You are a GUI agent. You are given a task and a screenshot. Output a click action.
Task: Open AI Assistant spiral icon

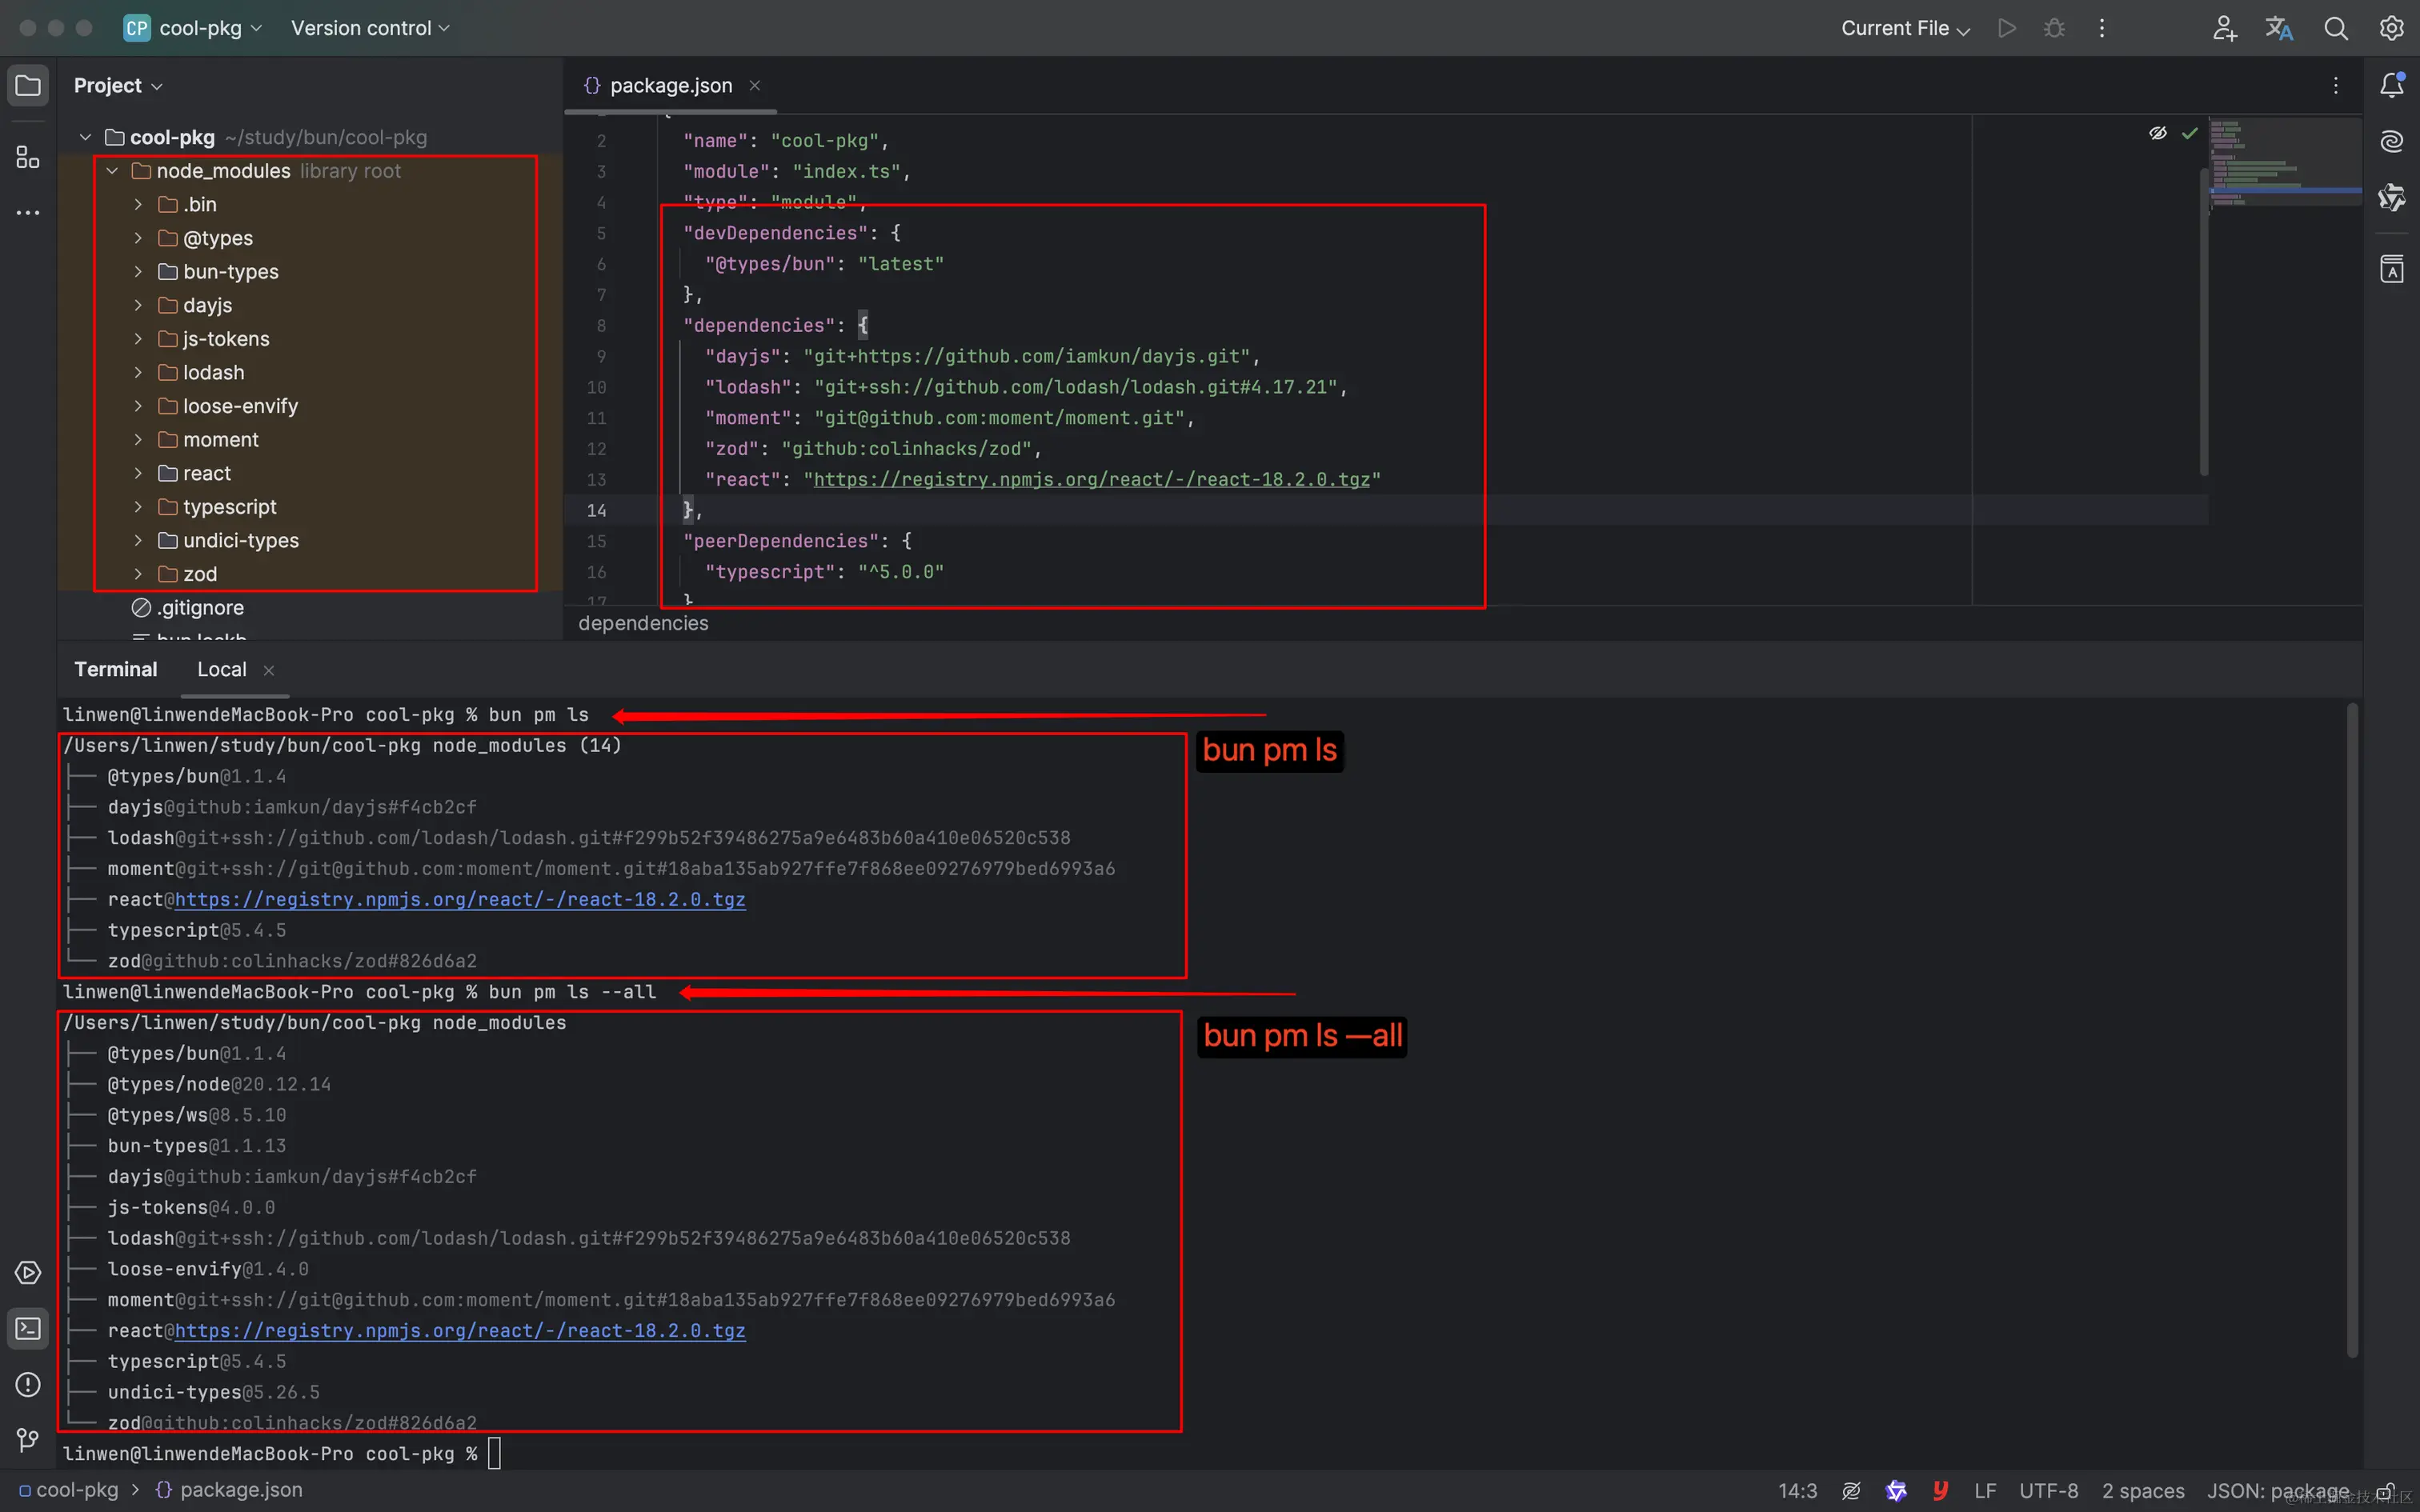(2391, 141)
